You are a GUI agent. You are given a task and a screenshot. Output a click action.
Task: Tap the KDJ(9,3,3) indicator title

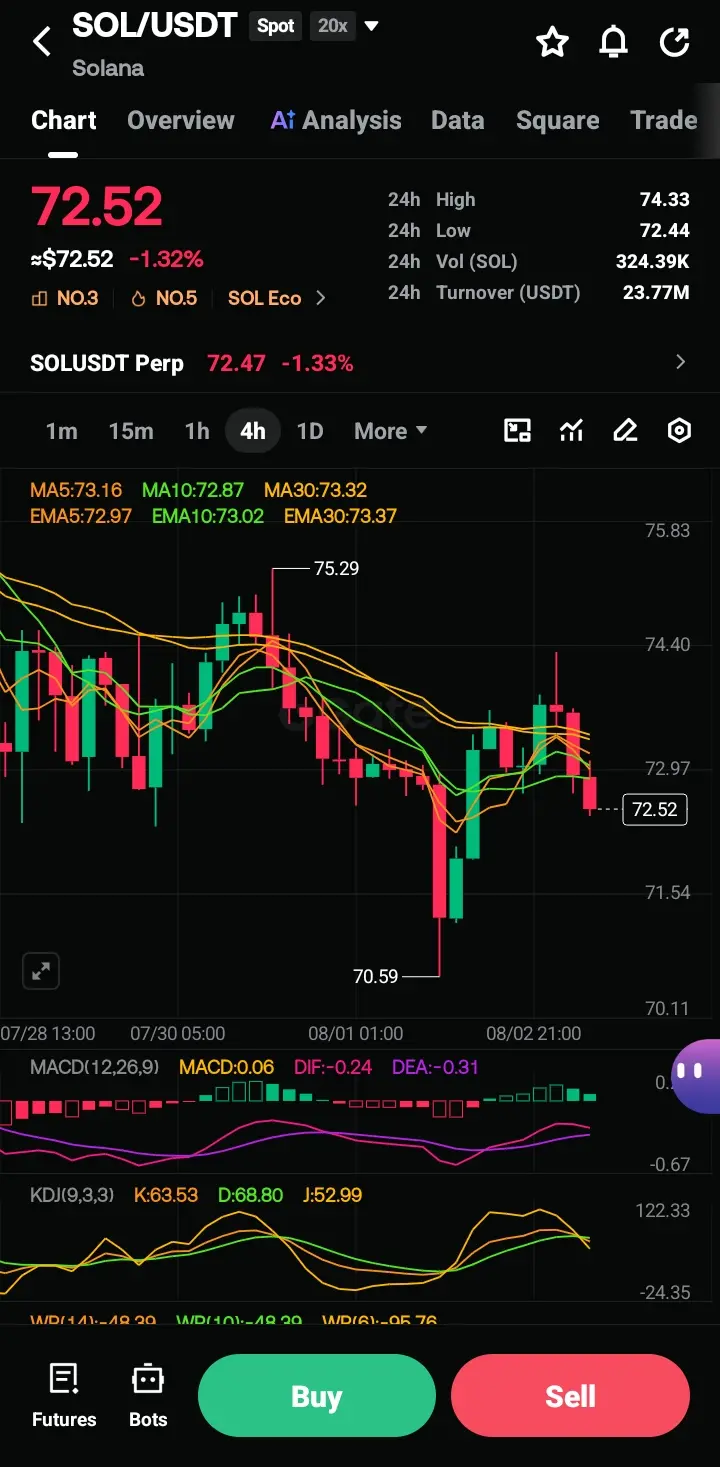[x=73, y=1195]
